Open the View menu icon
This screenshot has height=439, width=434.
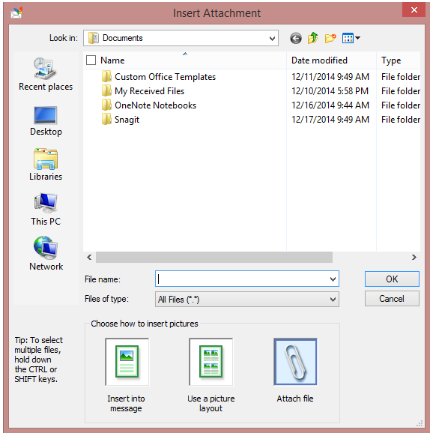(x=351, y=38)
